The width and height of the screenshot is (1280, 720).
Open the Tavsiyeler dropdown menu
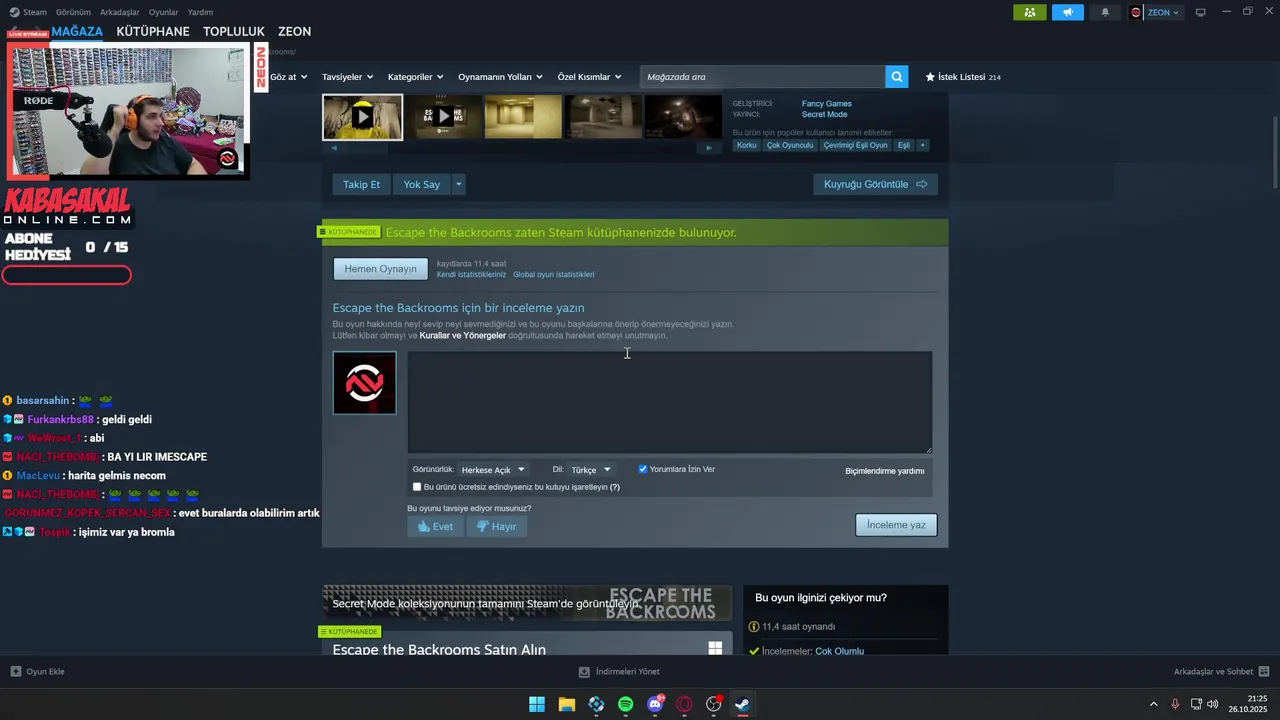point(347,77)
